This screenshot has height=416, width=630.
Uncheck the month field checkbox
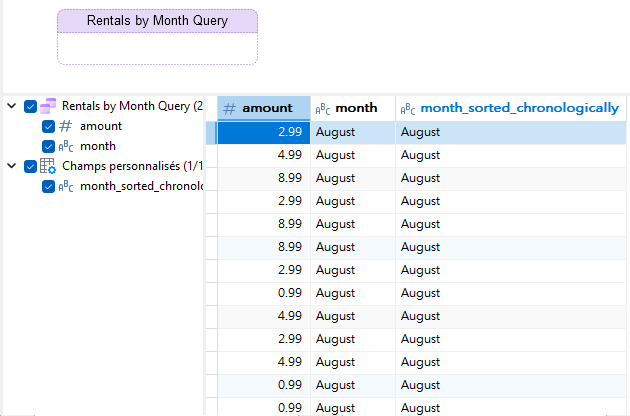(48, 147)
